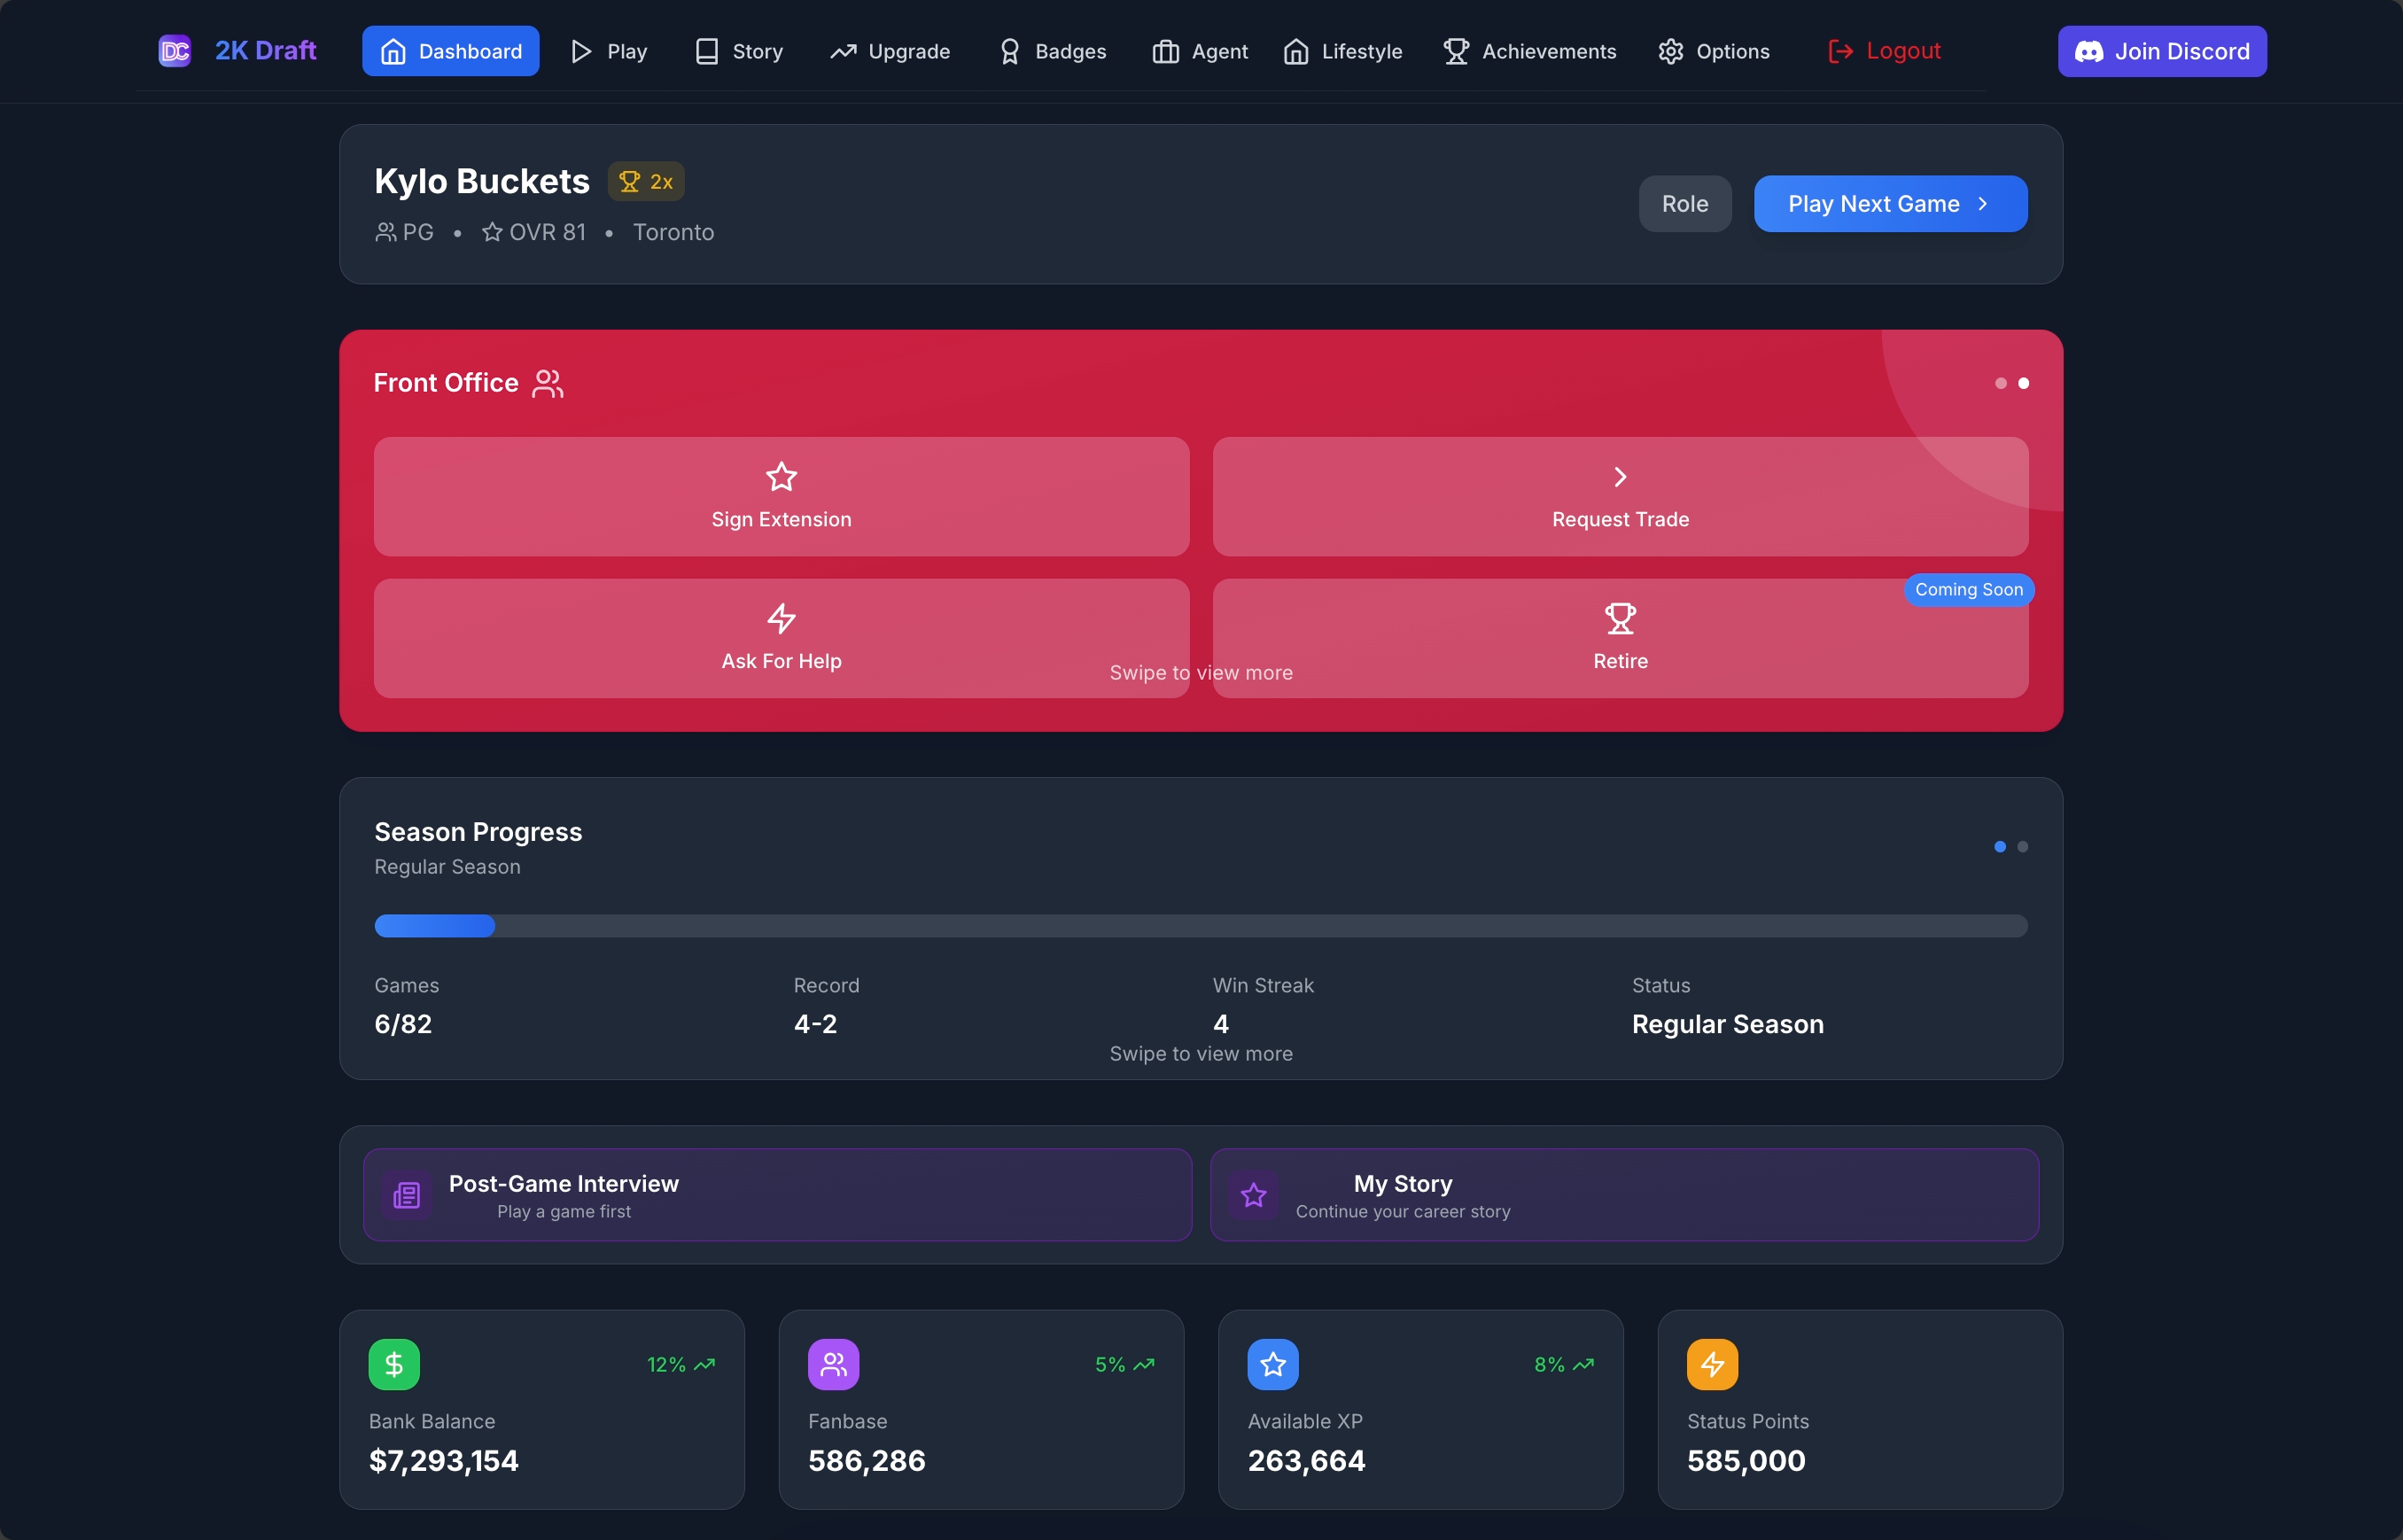Go to the Upgrade tab
Viewport: 2403px width, 1540px height.
click(890, 51)
